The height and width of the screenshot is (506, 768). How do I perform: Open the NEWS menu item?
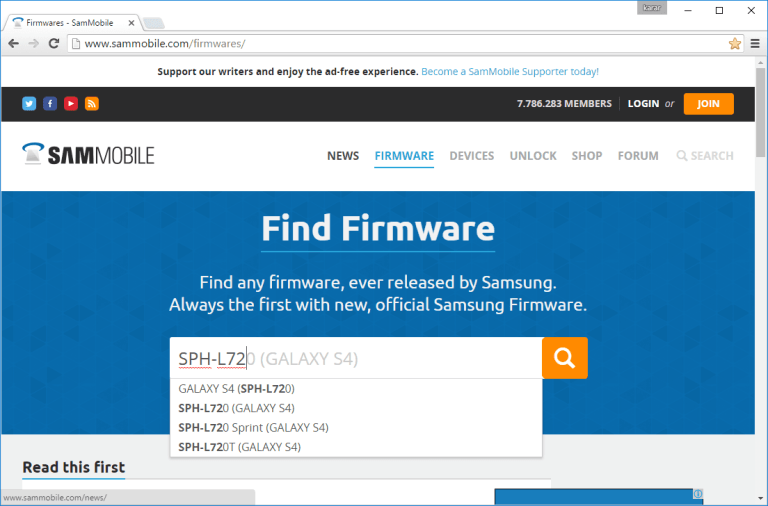pyautogui.click(x=343, y=156)
